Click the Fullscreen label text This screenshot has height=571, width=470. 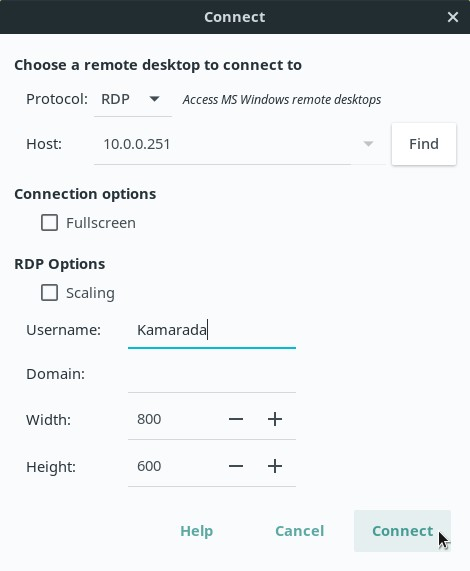pyautogui.click(x=101, y=223)
